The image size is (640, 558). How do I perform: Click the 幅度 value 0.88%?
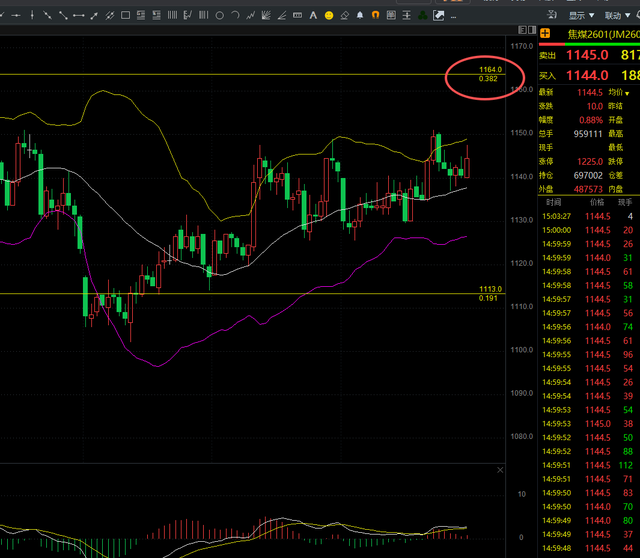pos(591,120)
